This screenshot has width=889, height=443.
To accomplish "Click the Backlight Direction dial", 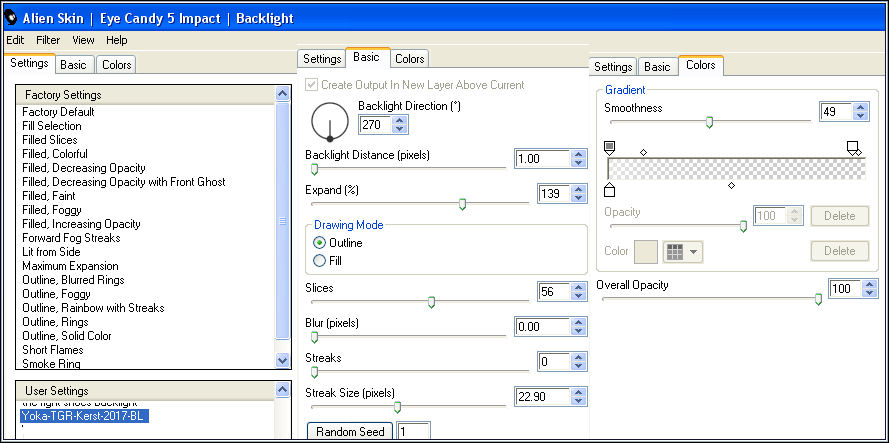I will pyautogui.click(x=329, y=121).
